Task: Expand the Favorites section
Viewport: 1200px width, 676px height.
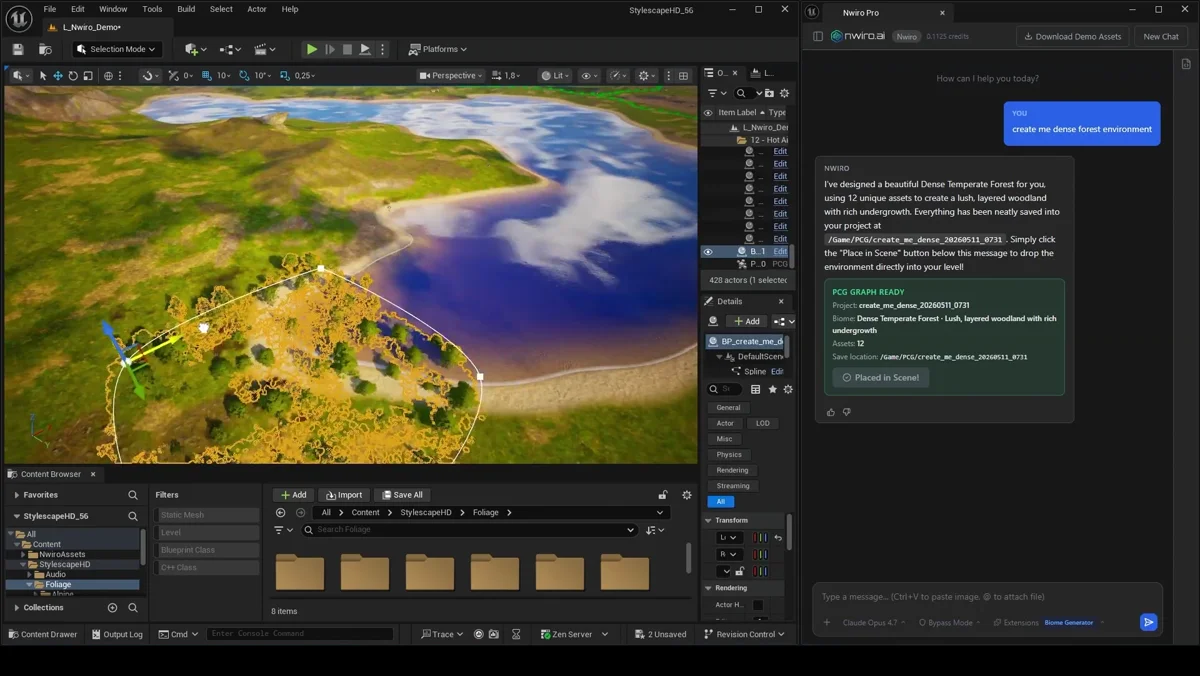Action: pos(16,495)
